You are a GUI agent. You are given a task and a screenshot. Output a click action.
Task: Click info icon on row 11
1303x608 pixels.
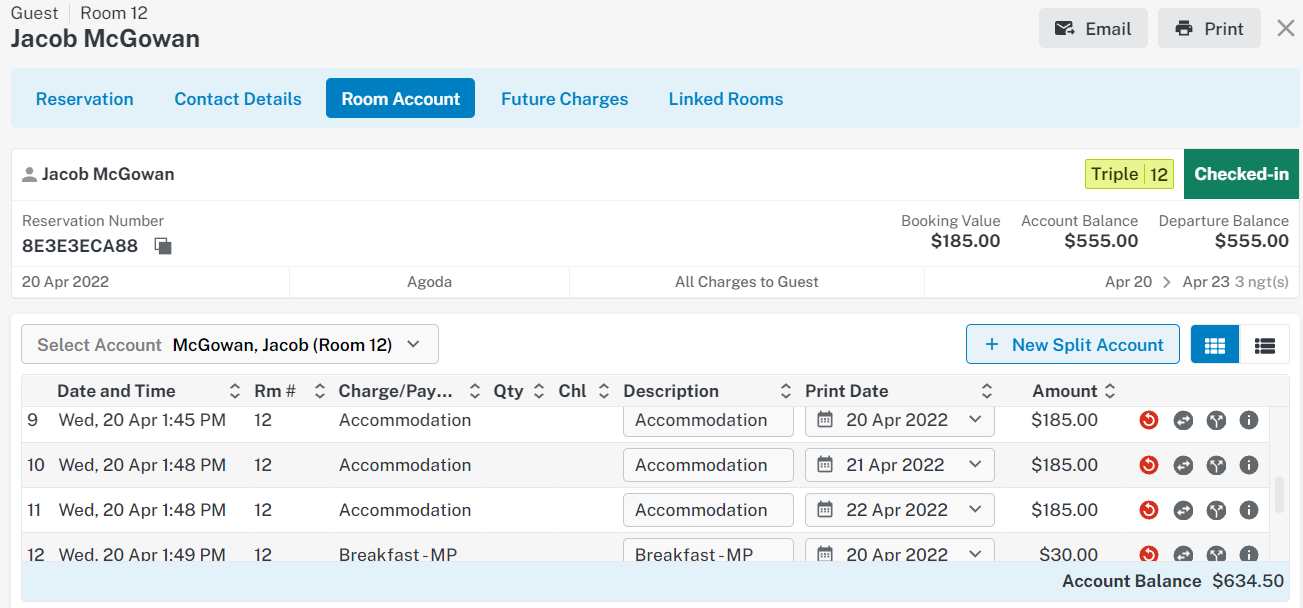[1248, 511]
